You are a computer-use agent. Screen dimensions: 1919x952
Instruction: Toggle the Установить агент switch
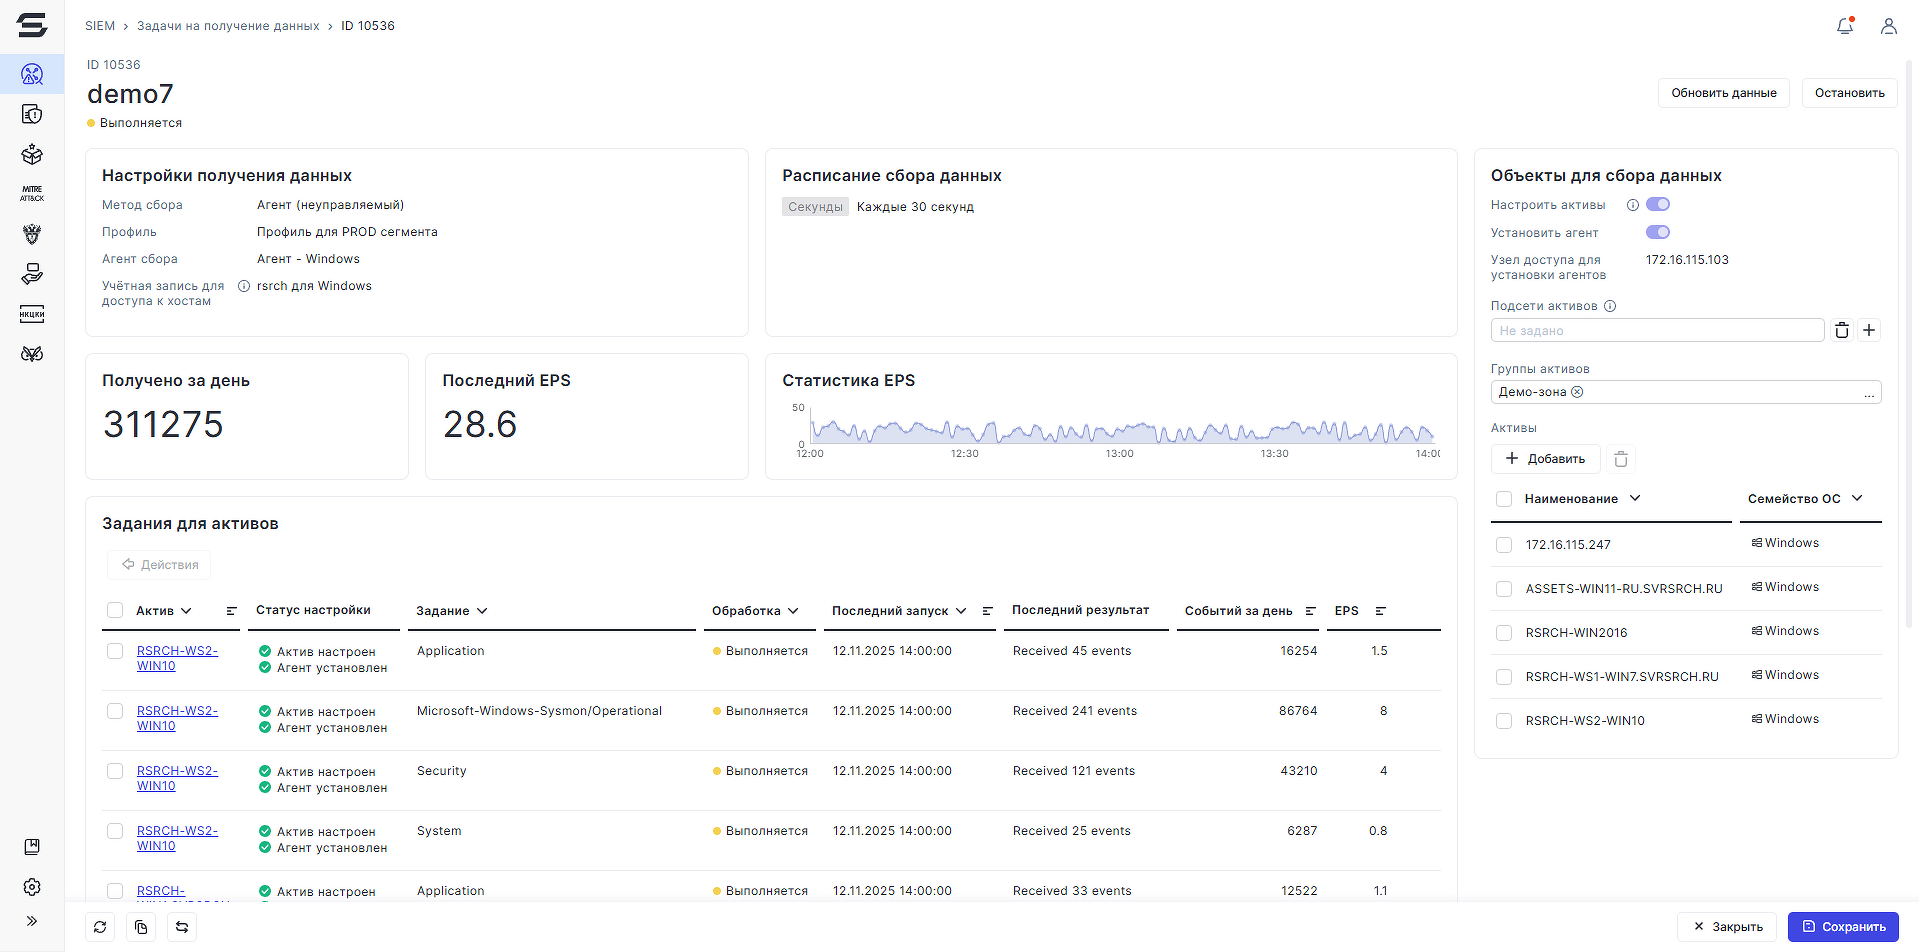(x=1658, y=232)
